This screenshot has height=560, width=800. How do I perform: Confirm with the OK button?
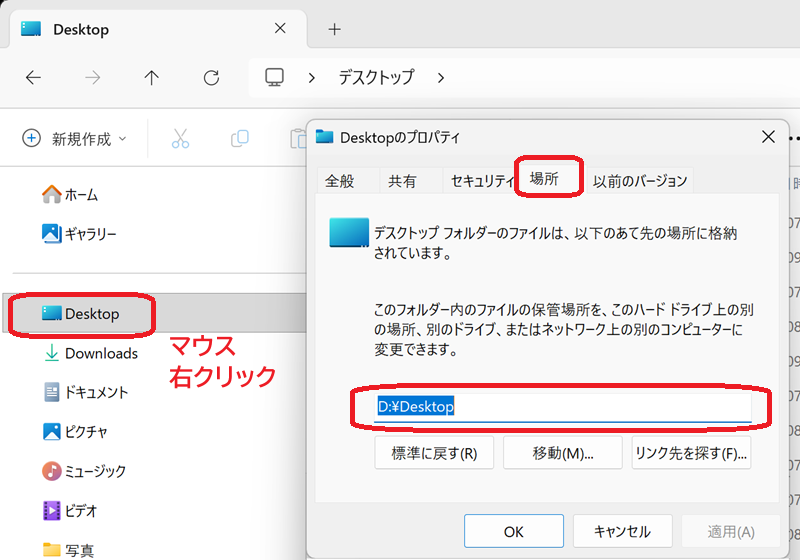point(514,531)
